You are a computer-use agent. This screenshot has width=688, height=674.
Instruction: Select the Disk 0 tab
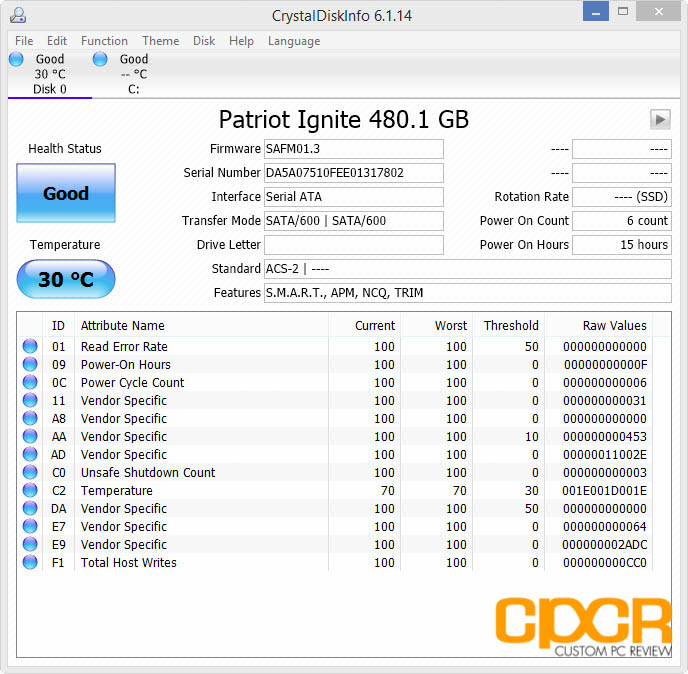tap(50, 74)
